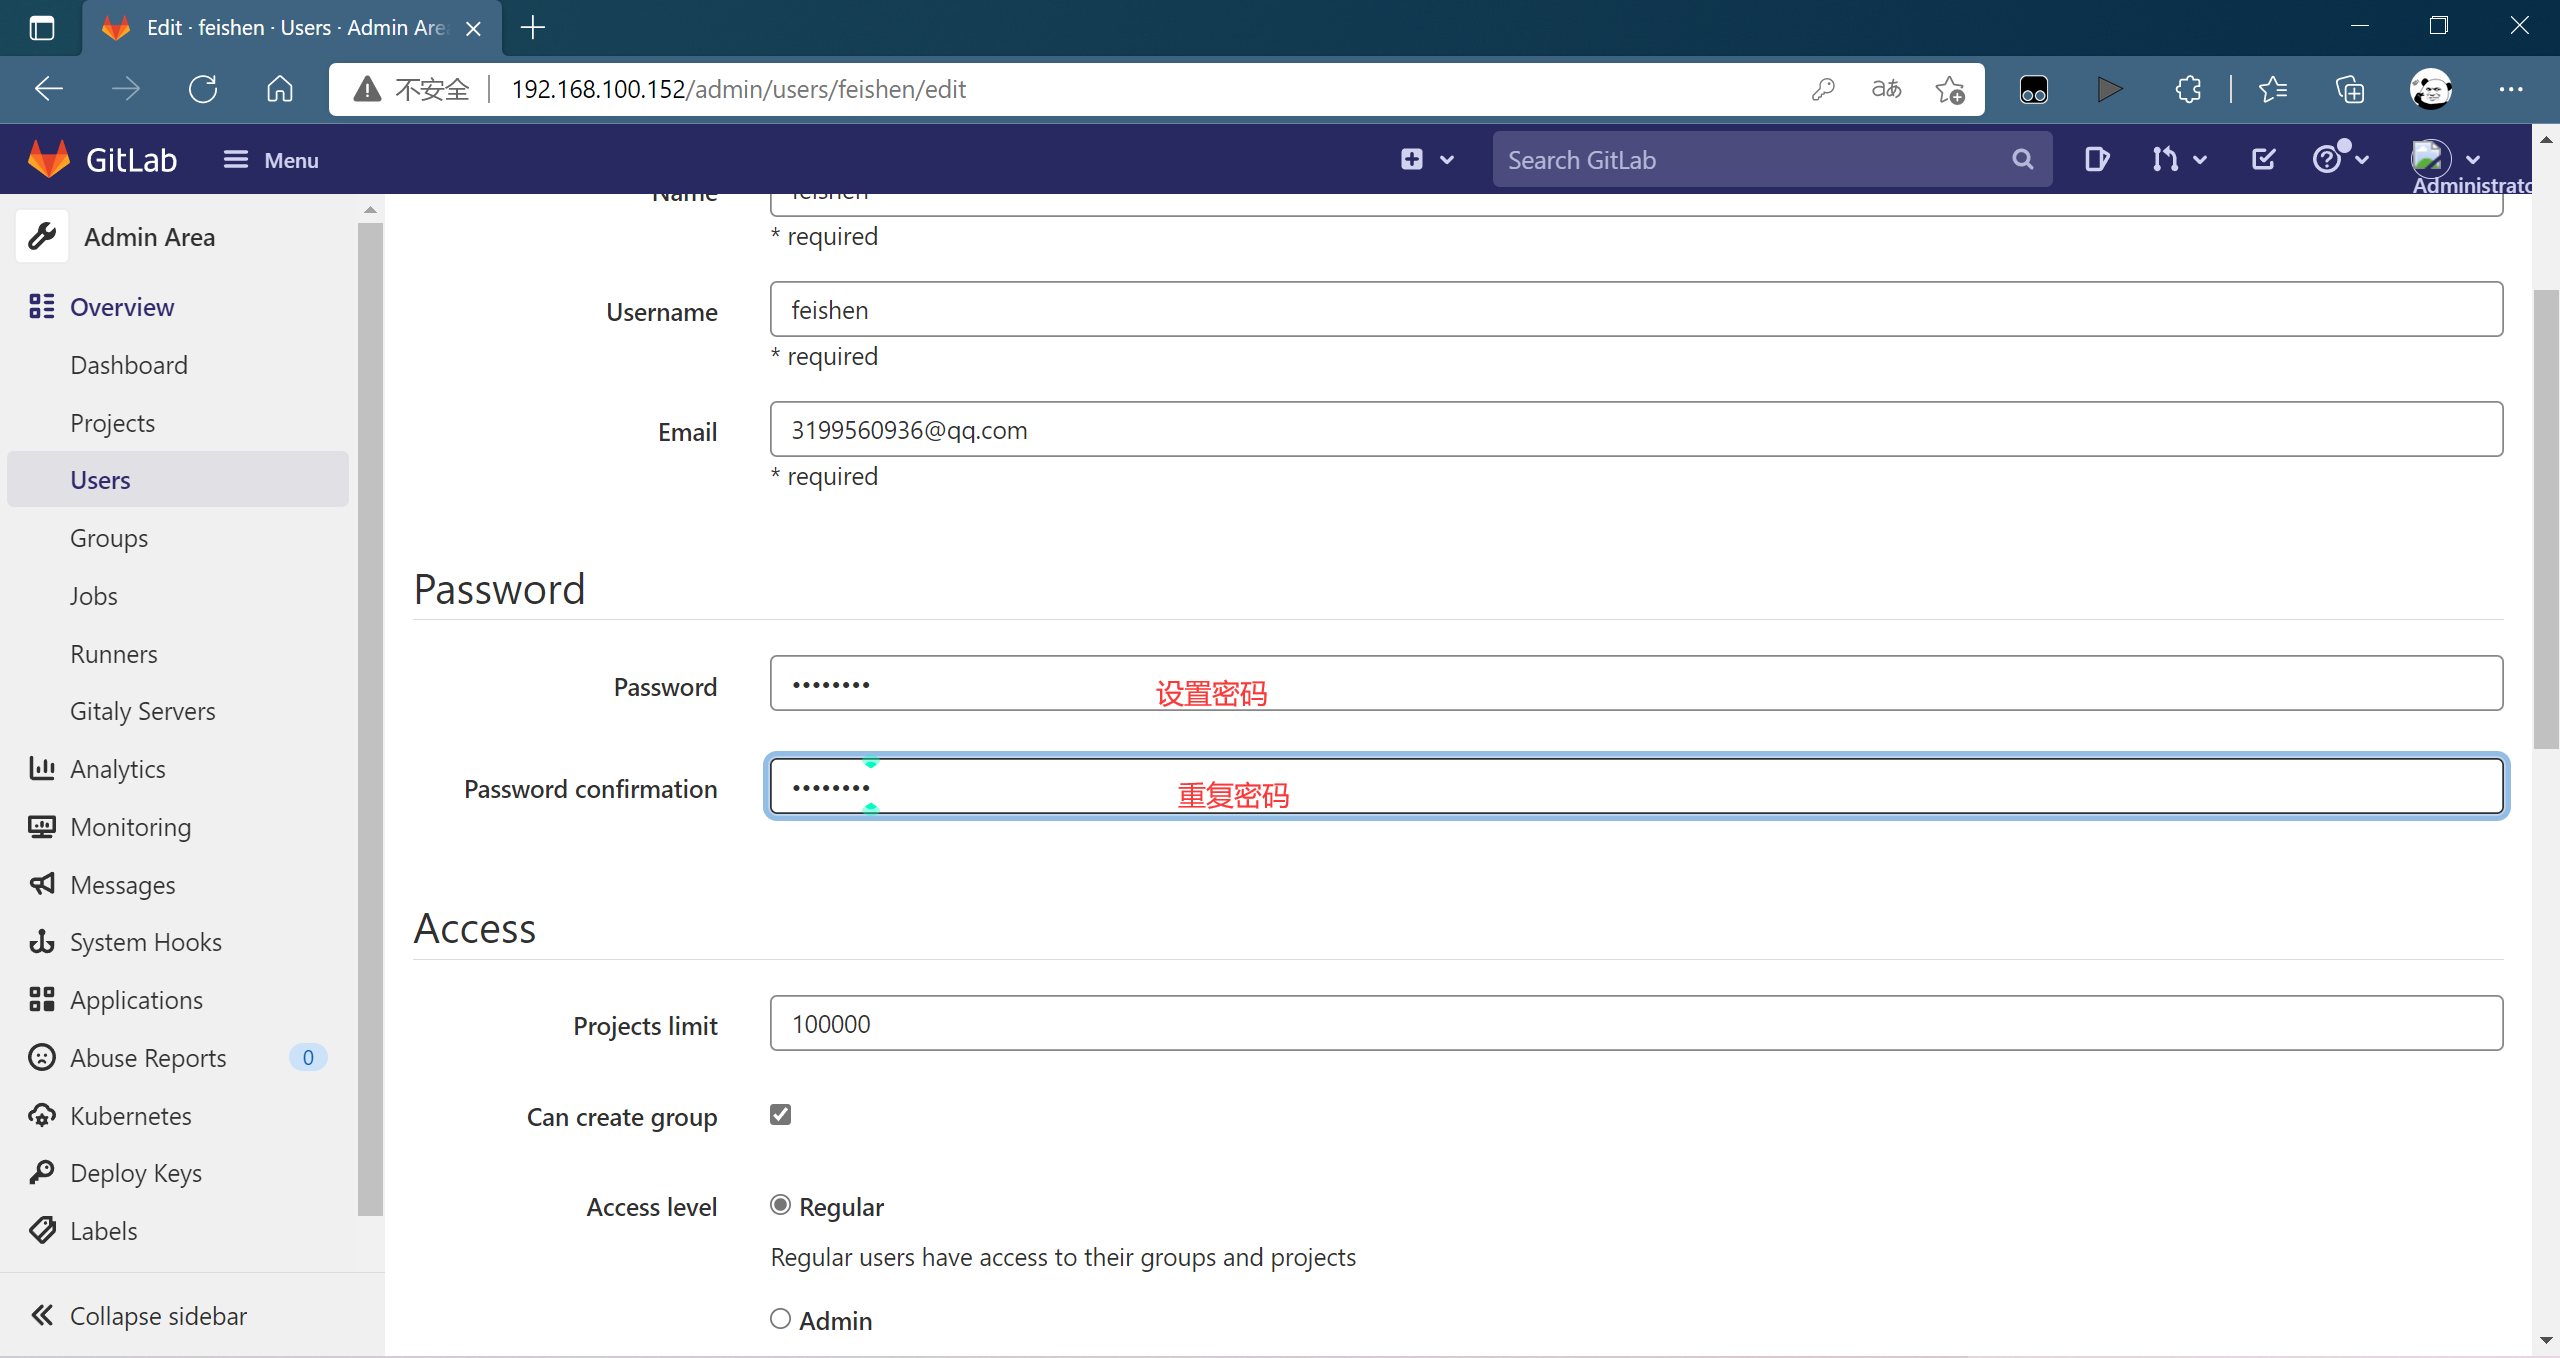
Task: Click the search magnifier icon
Action: [x=2022, y=159]
